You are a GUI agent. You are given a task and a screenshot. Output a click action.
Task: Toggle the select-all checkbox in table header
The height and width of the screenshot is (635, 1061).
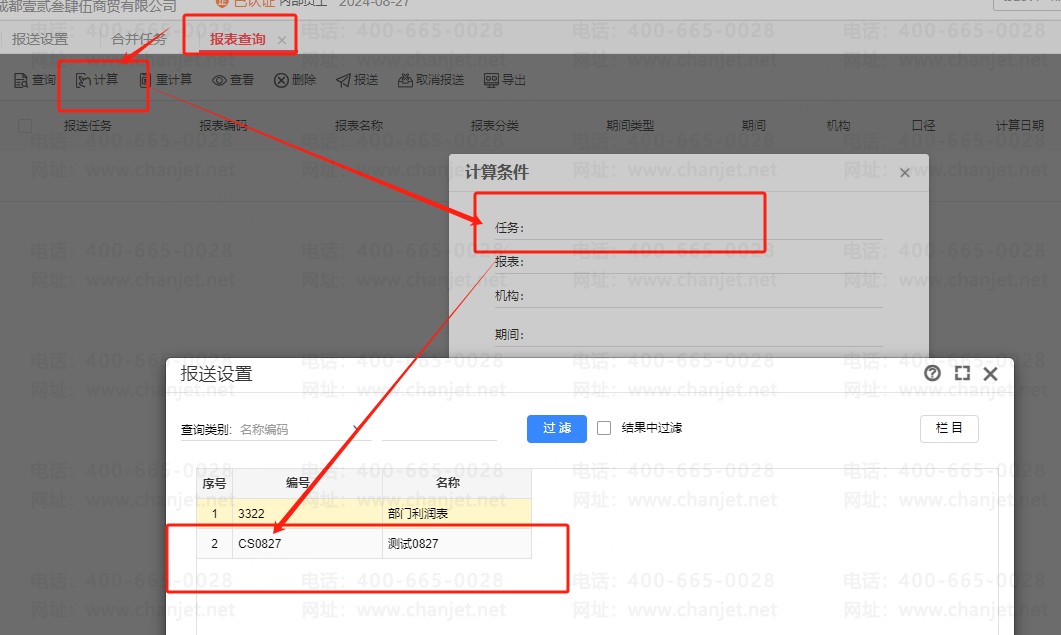tap(25, 125)
